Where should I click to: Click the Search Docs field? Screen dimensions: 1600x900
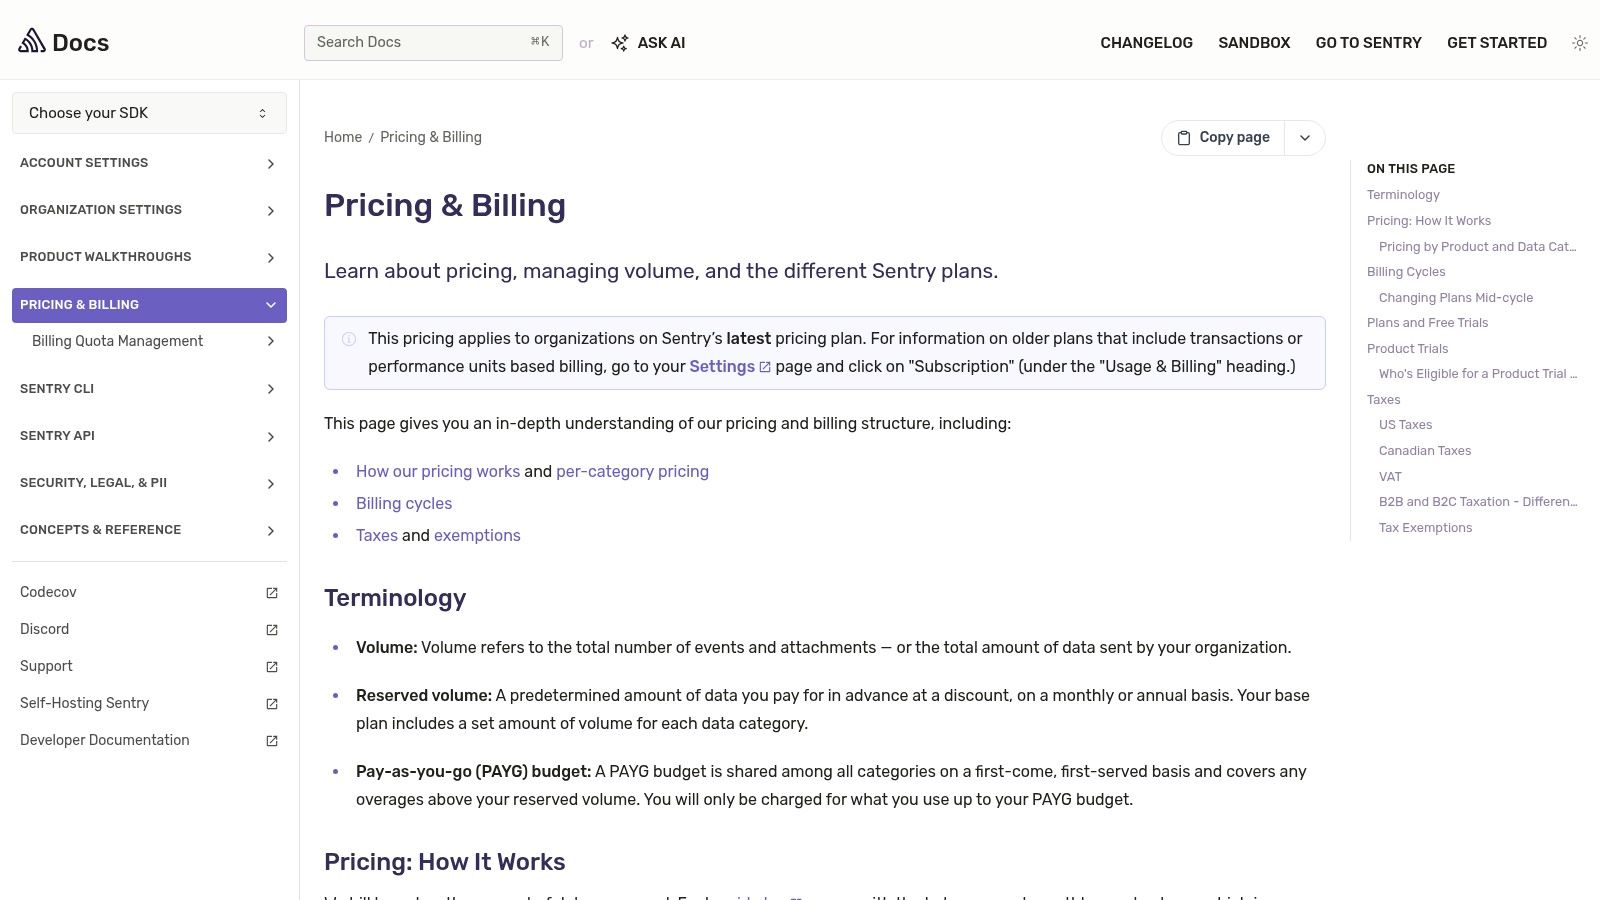(433, 43)
